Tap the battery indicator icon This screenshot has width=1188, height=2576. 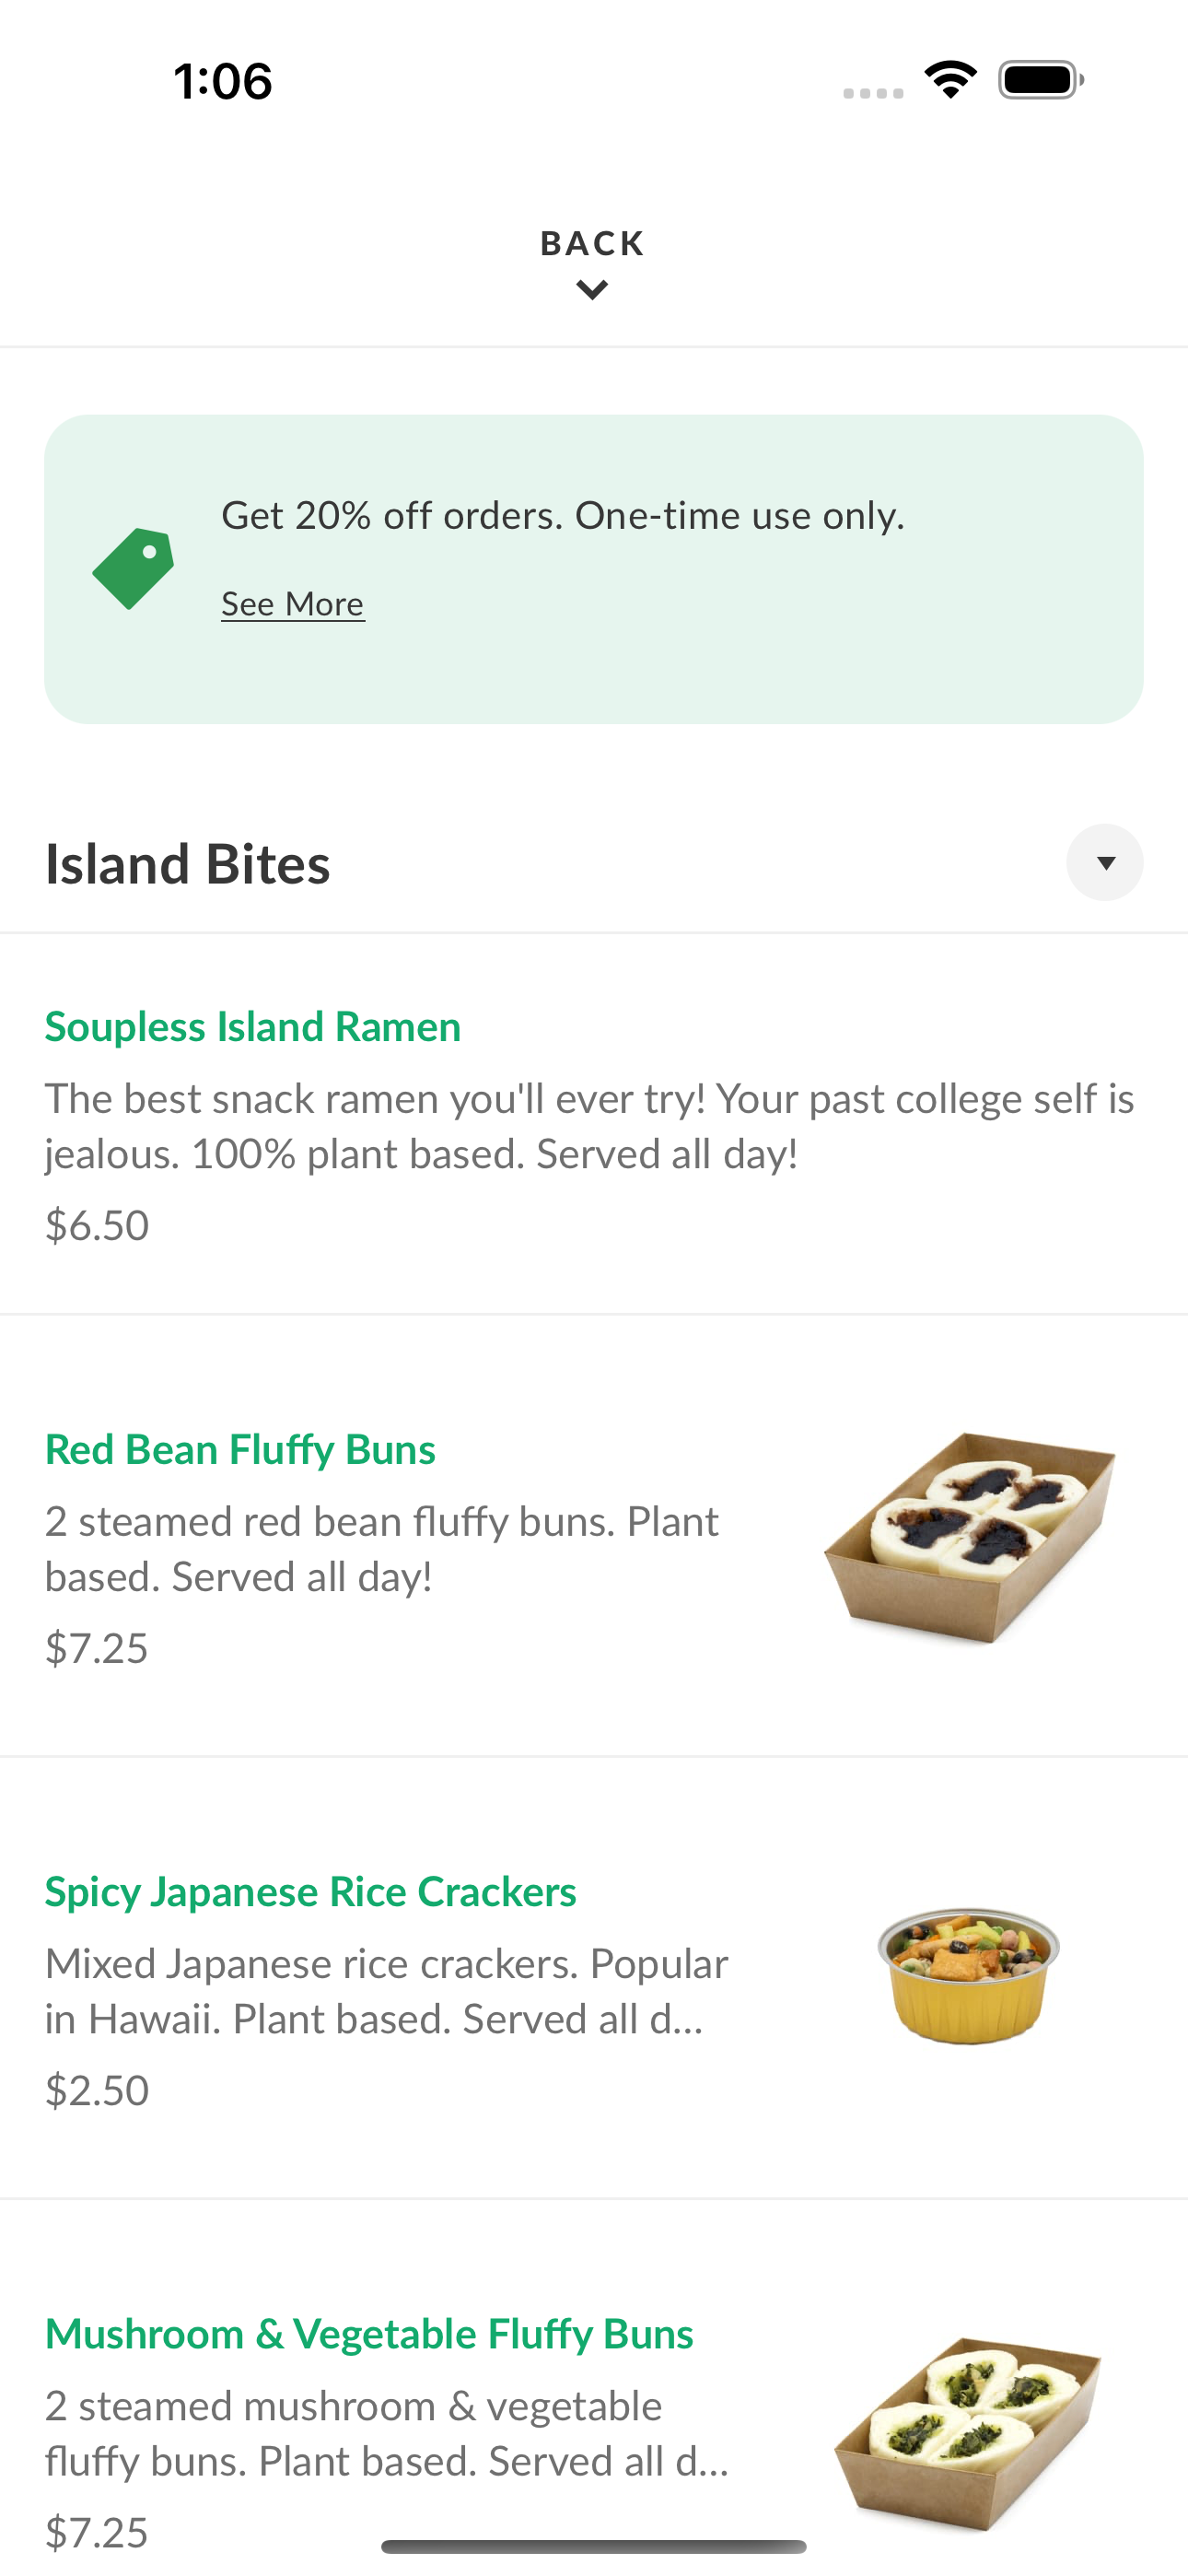pyautogui.click(x=1041, y=80)
